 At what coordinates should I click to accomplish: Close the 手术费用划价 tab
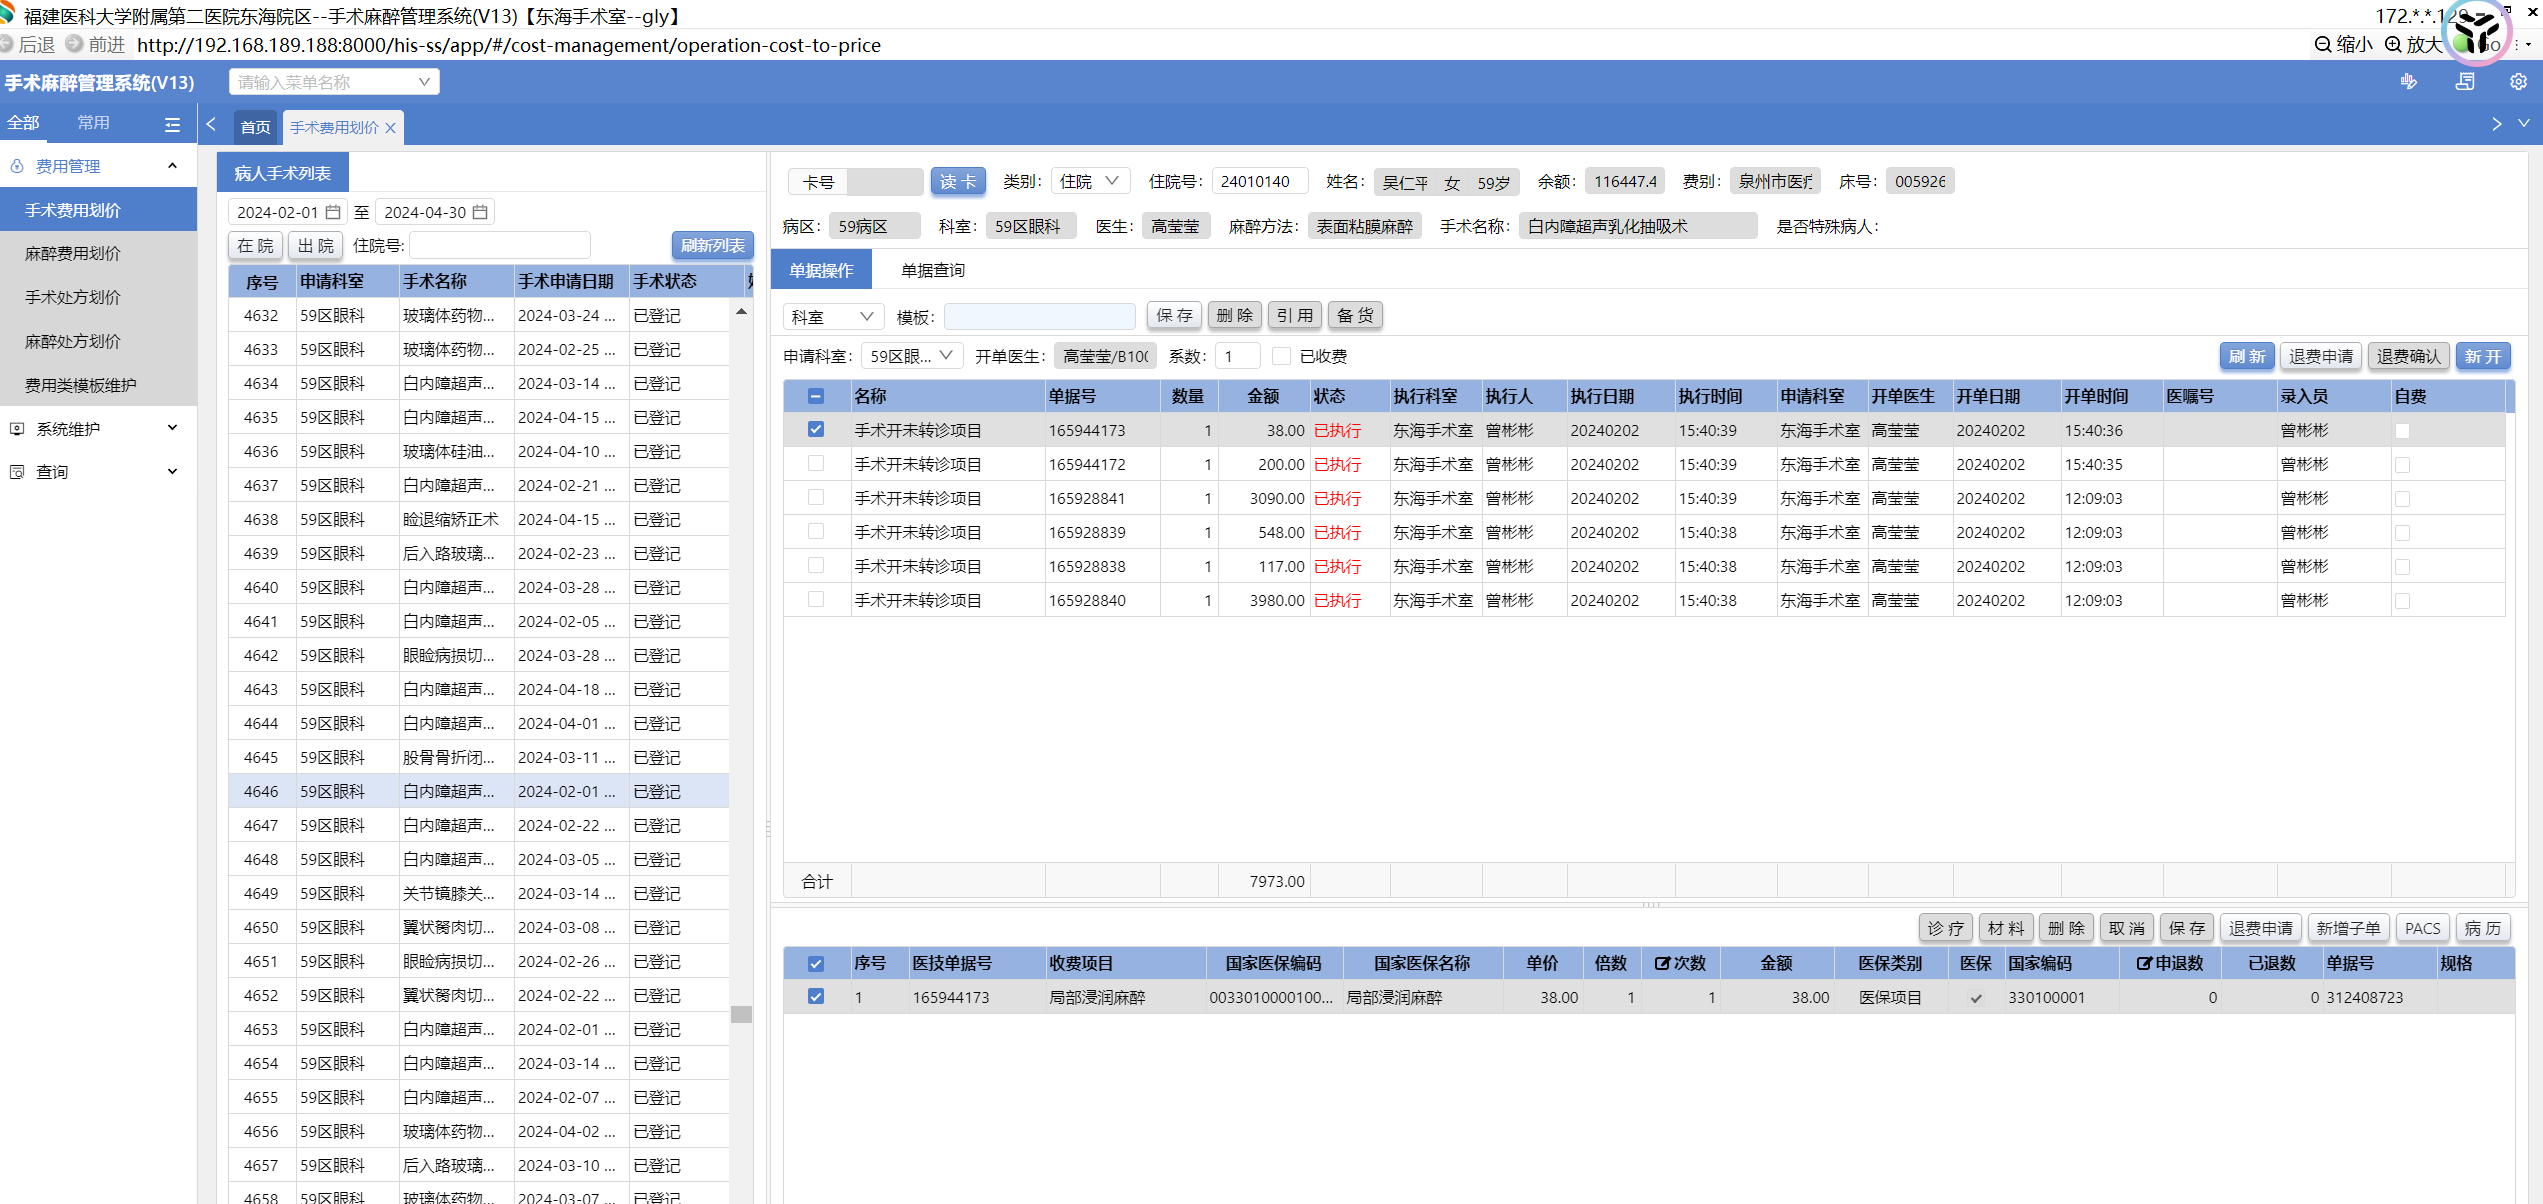(x=391, y=128)
